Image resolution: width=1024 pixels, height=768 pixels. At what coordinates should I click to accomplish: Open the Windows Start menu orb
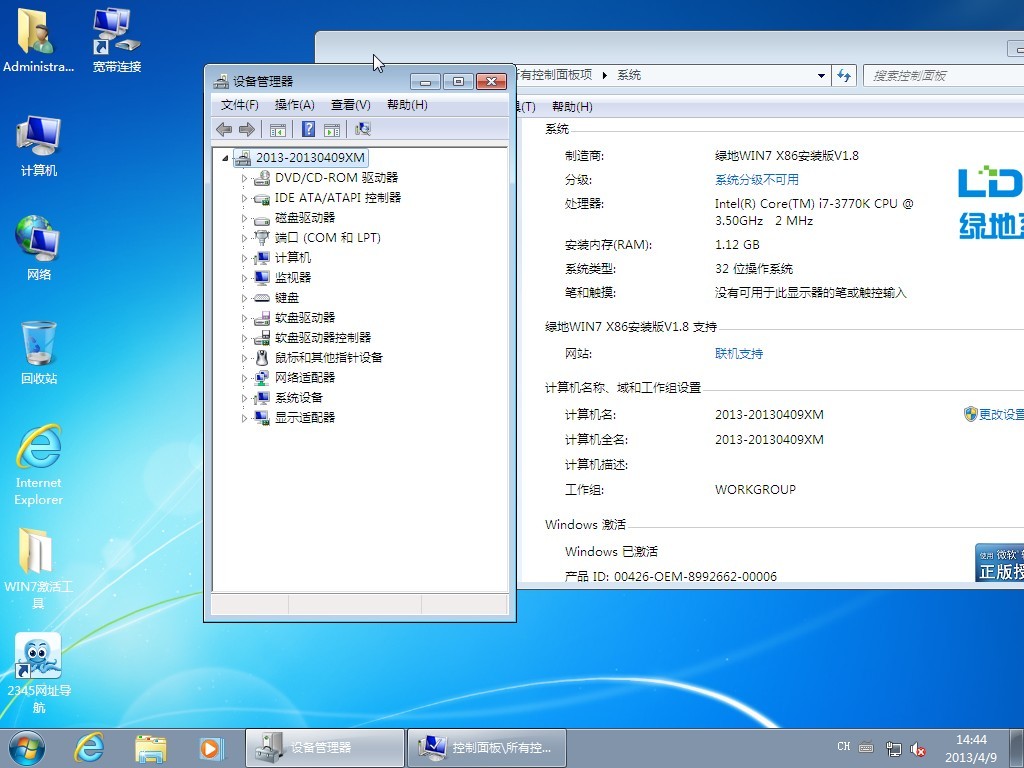coord(27,748)
